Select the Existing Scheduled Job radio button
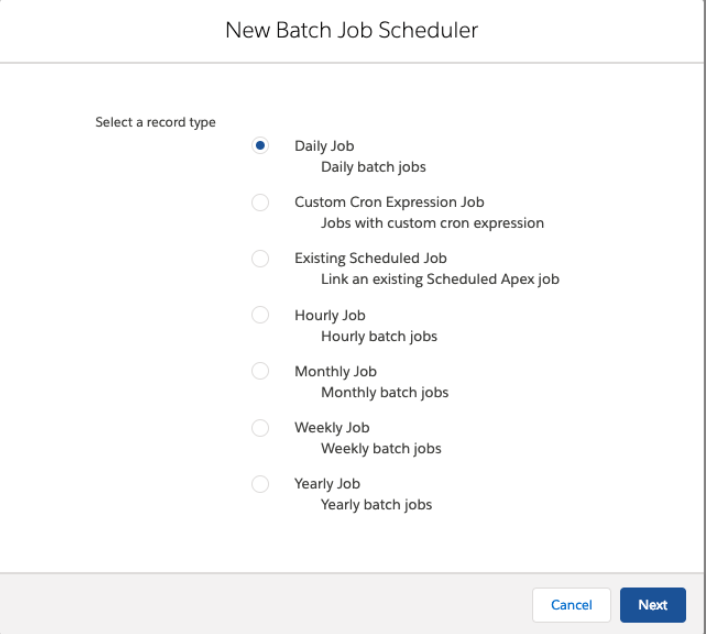The height and width of the screenshot is (634, 706). (260, 259)
